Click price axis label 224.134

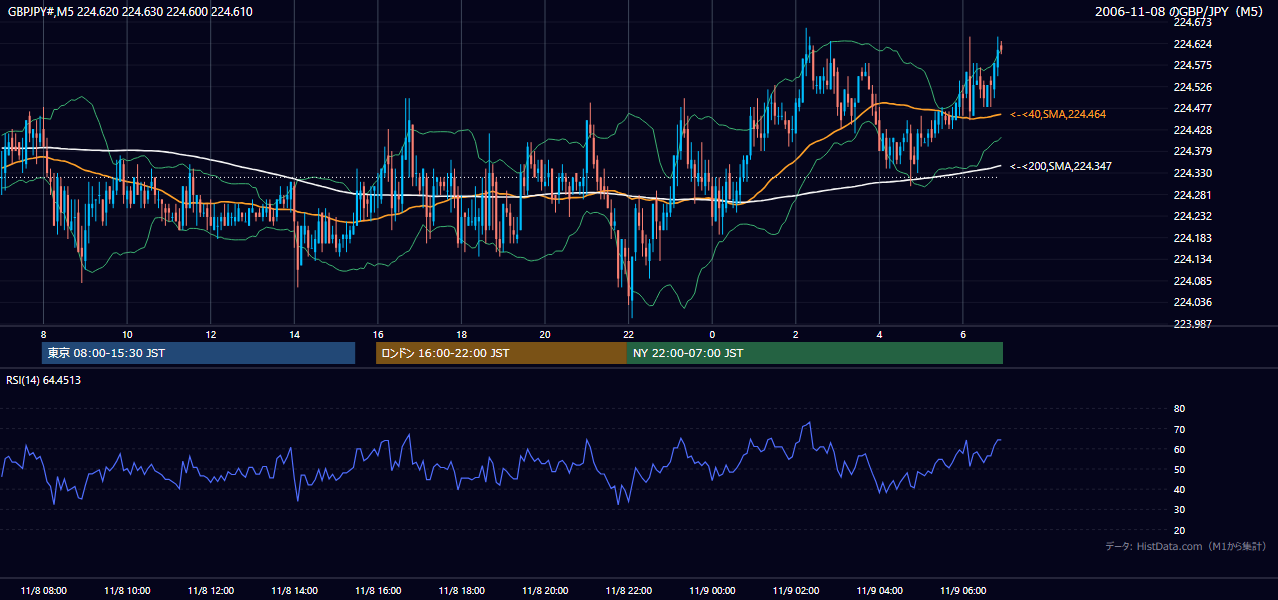click(1192, 259)
